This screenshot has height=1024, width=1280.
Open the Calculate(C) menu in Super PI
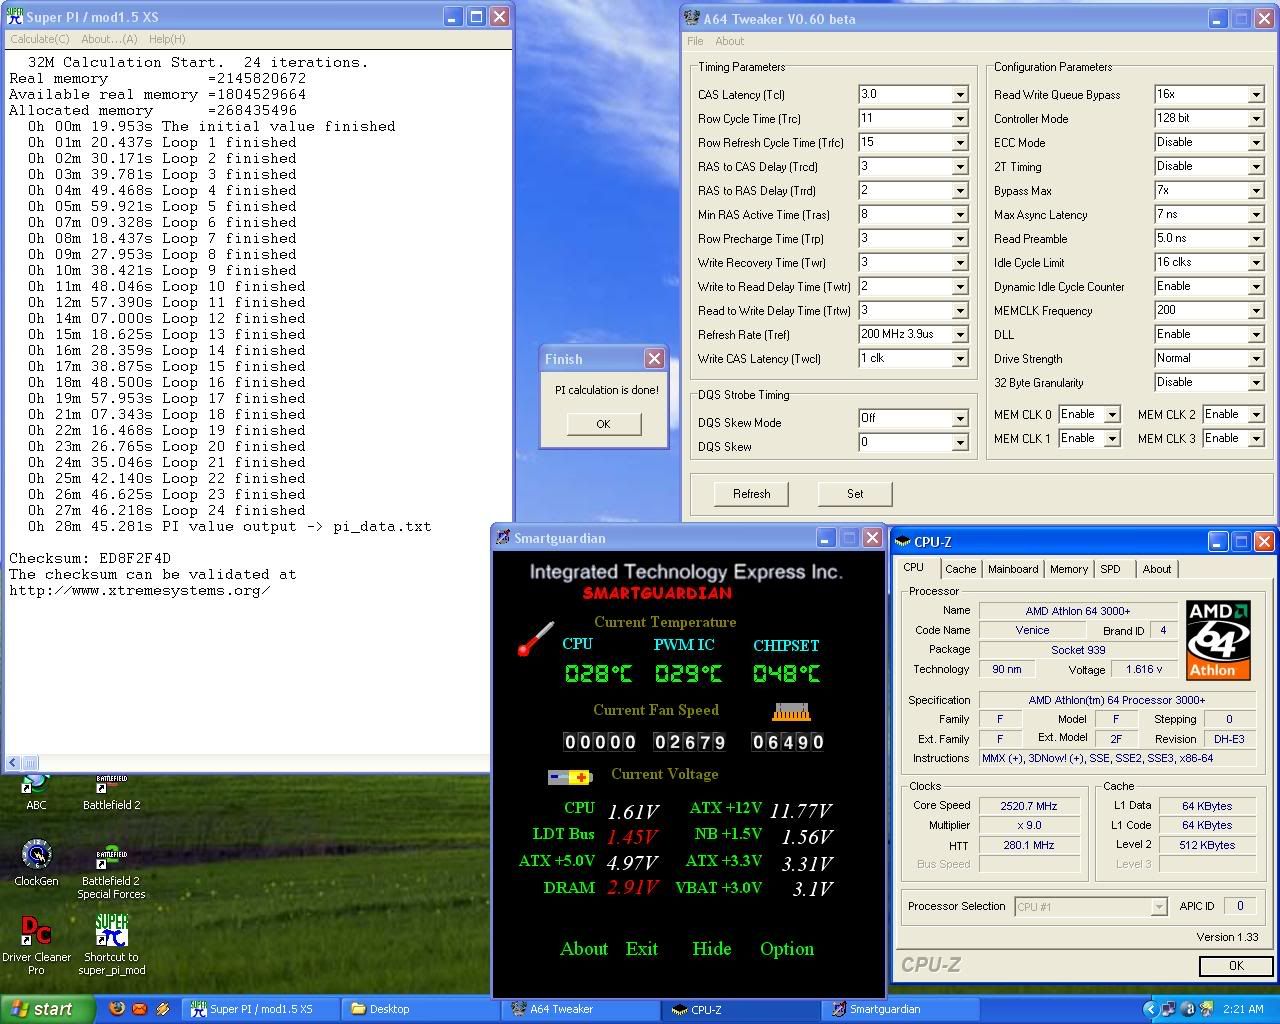pyautogui.click(x=40, y=39)
